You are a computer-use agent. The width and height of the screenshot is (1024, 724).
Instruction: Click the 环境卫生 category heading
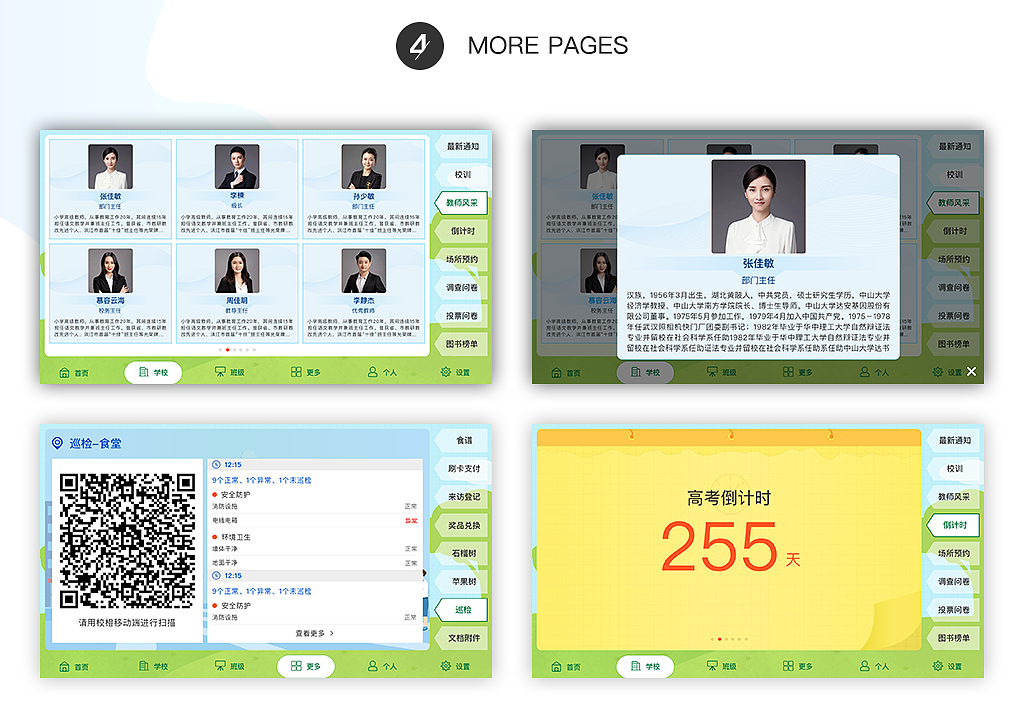point(231,537)
